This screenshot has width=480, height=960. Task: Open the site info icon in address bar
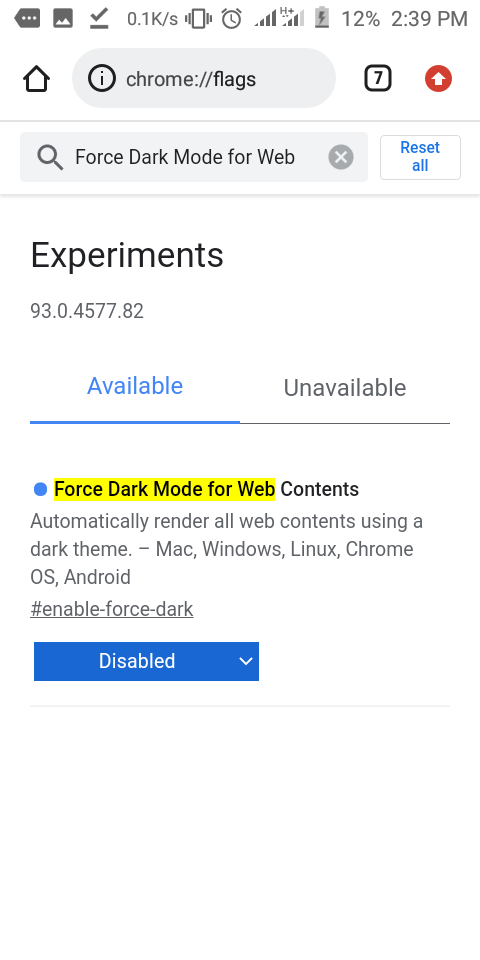pos(102,78)
